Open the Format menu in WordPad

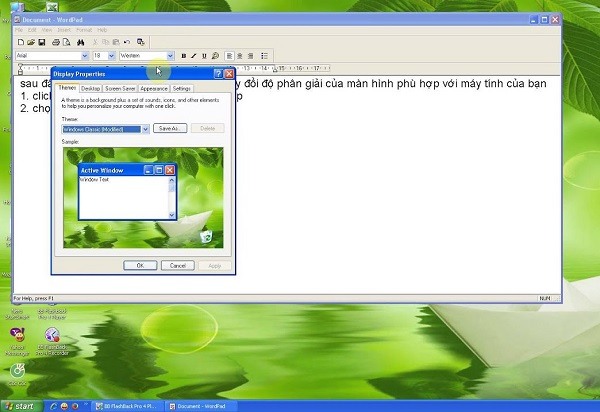click(84, 30)
